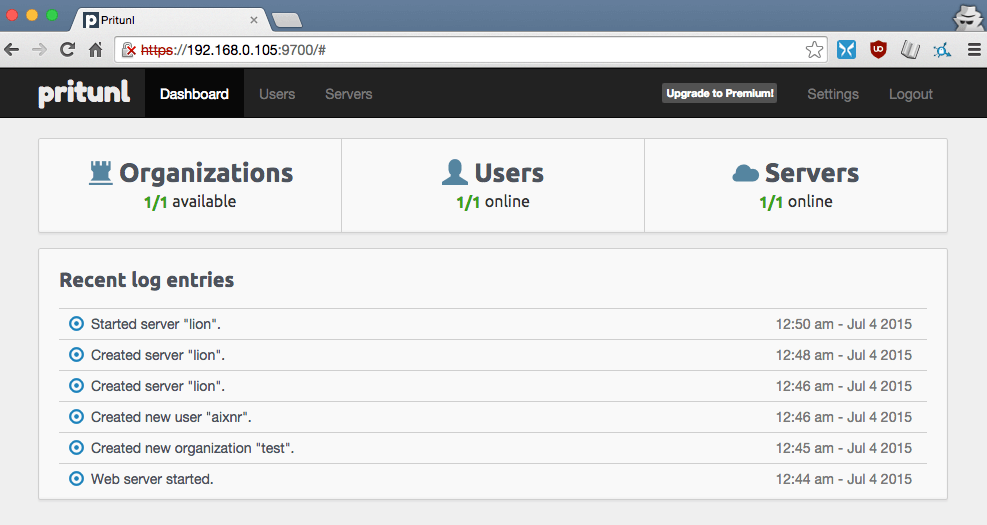Click icon beside 'Web server started' entry
Viewport: 987px width, 525px height.
pyautogui.click(x=76, y=478)
